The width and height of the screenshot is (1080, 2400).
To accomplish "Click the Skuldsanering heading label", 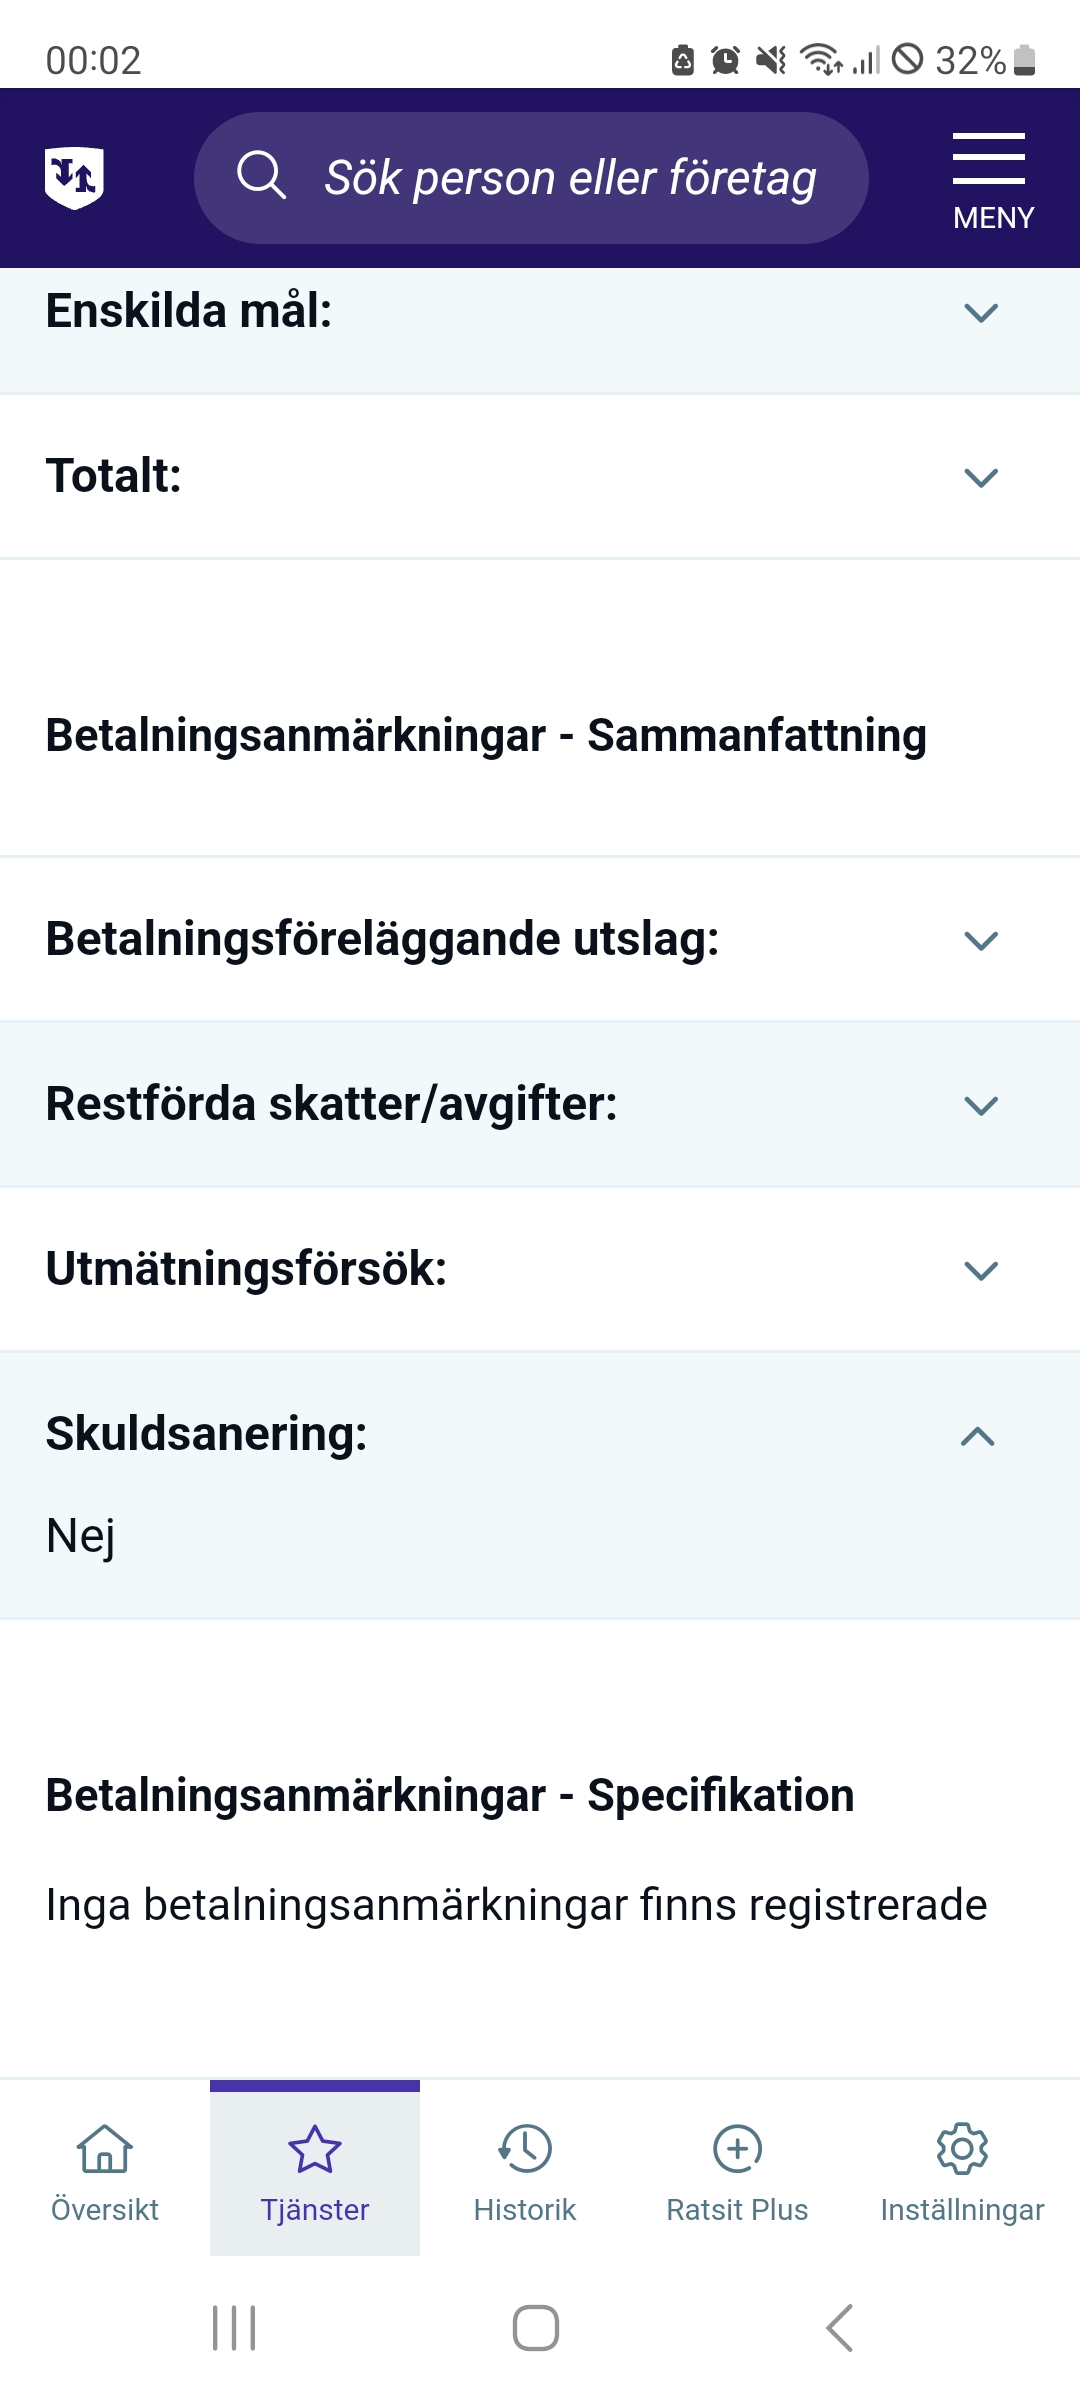I will (207, 1434).
